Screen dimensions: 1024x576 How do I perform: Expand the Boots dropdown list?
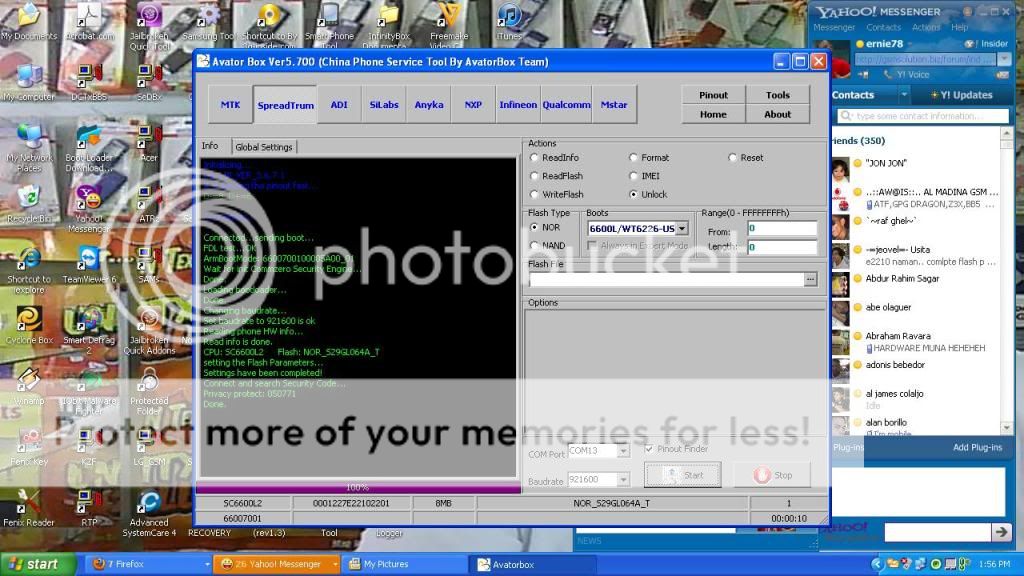[681, 229]
